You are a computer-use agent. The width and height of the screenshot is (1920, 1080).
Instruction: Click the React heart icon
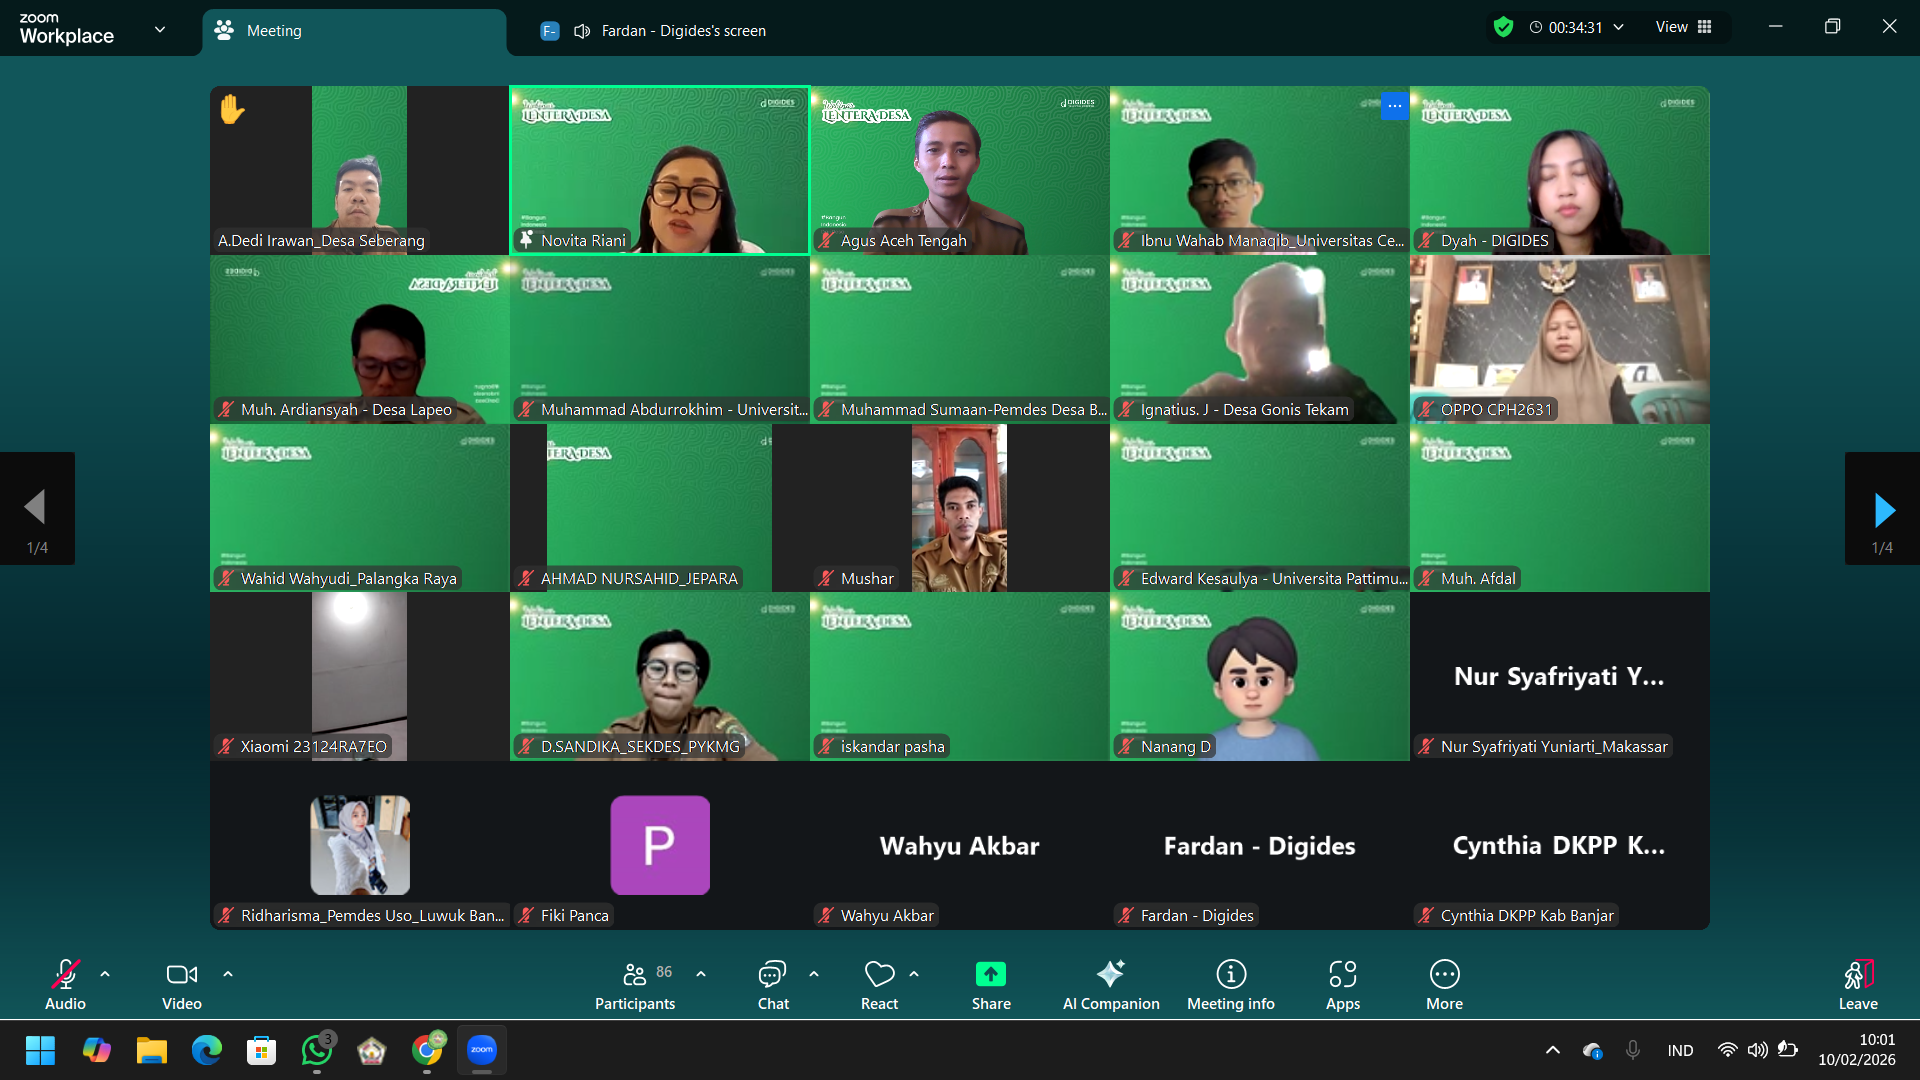click(879, 975)
